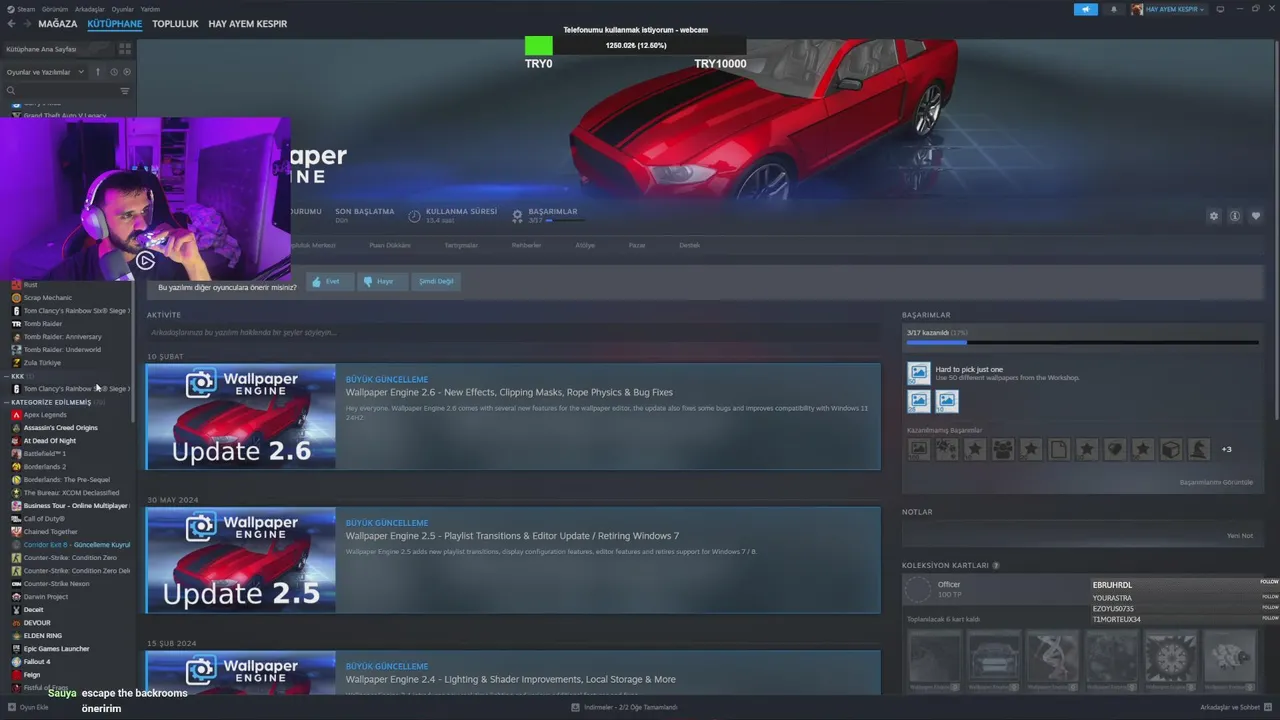Click the announcements megaphone icon
This screenshot has height=720, width=1280.
1086,9
